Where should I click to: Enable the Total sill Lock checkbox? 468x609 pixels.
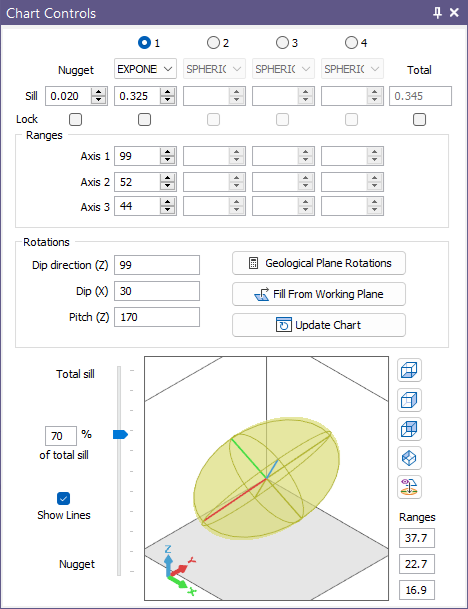click(419, 119)
